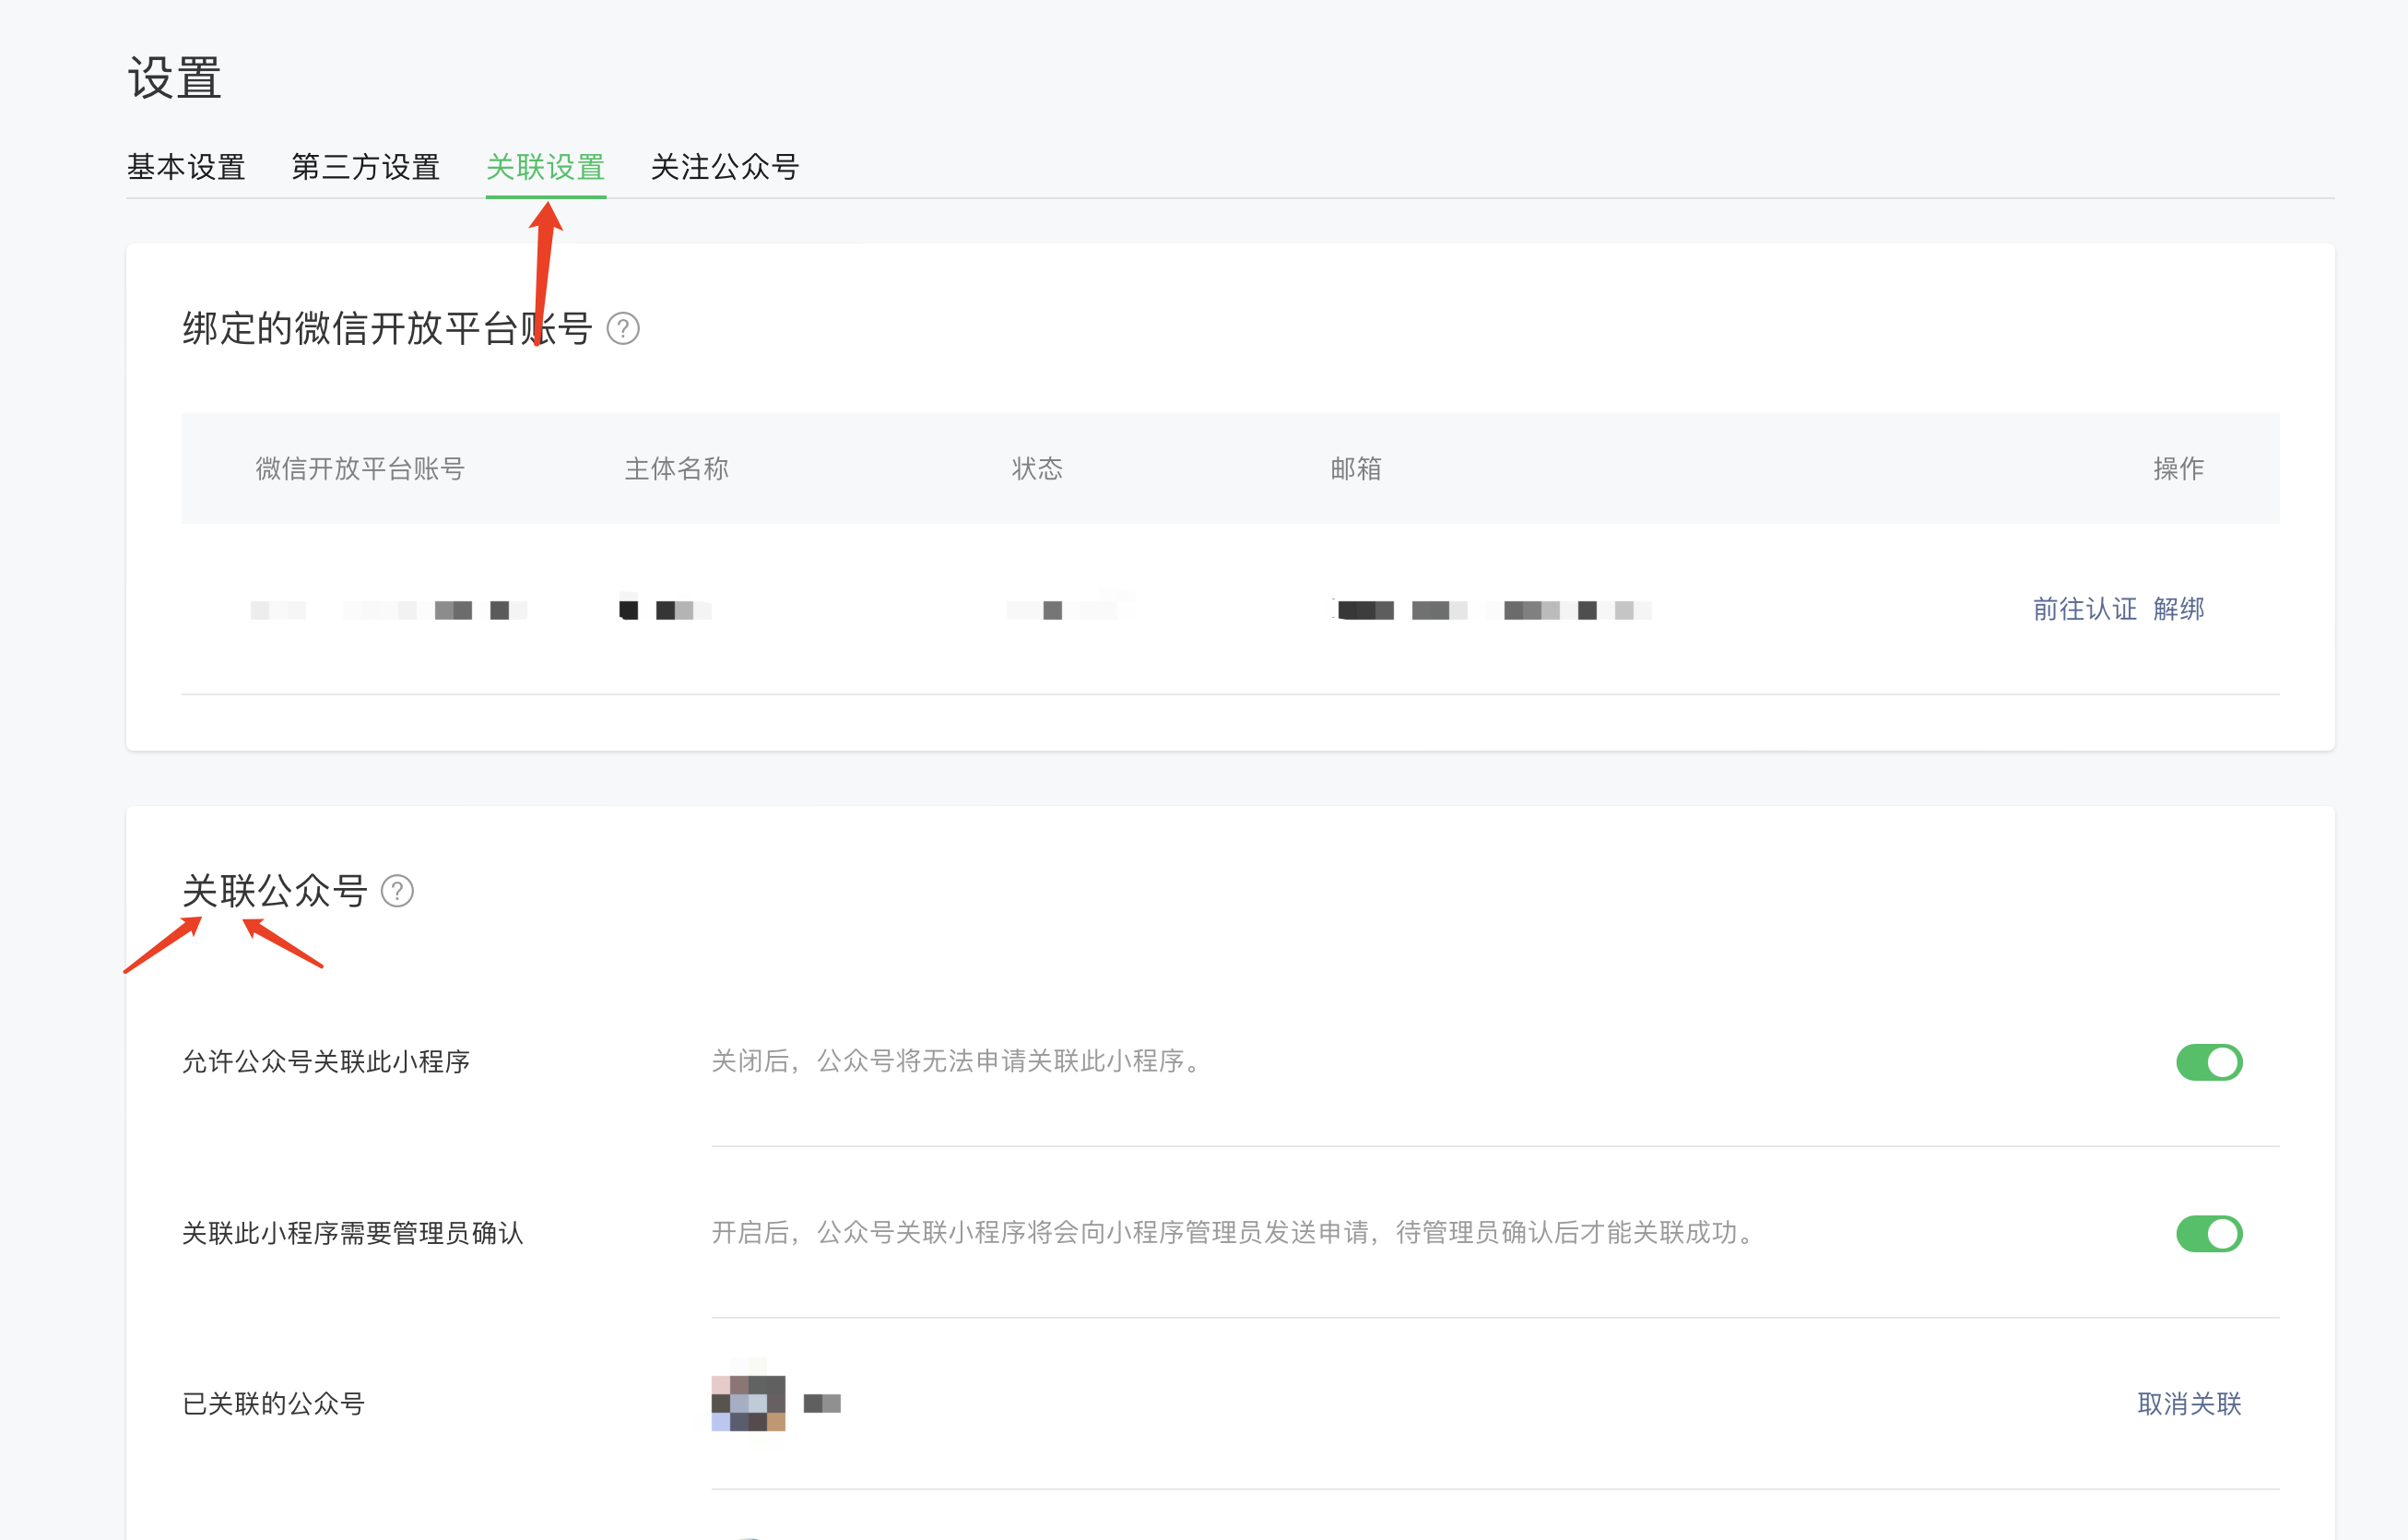Click the 微信开放平台账号 column header
2408x1540 pixels.
click(x=360, y=468)
